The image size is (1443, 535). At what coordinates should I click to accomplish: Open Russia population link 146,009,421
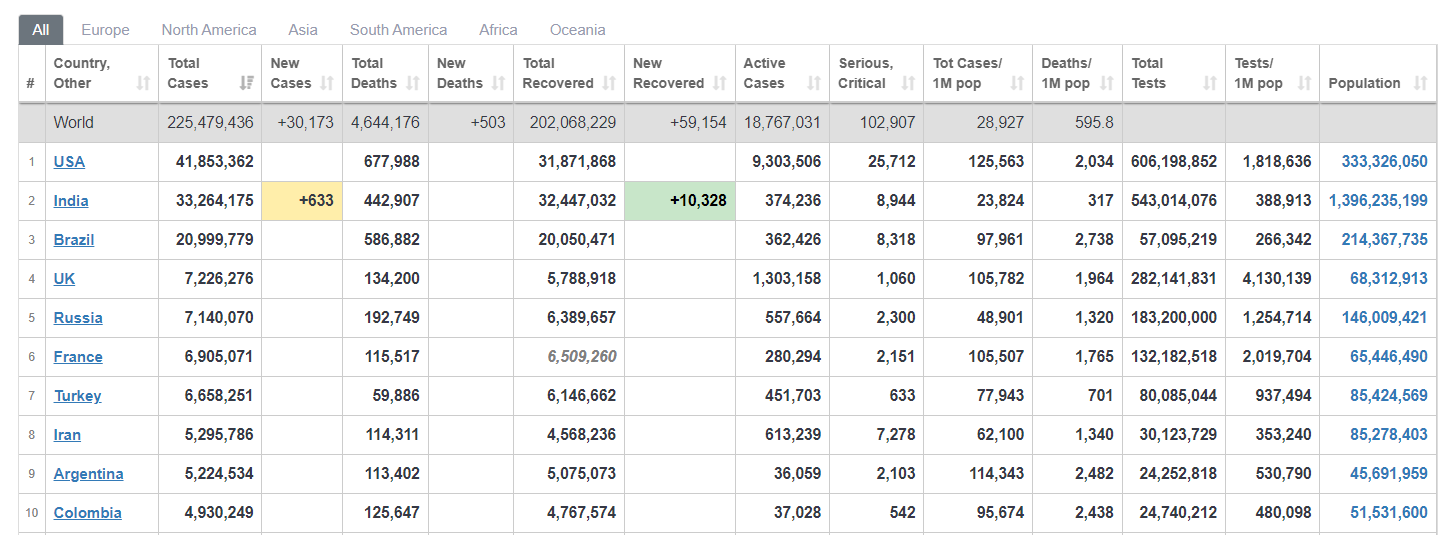tap(1385, 318)
